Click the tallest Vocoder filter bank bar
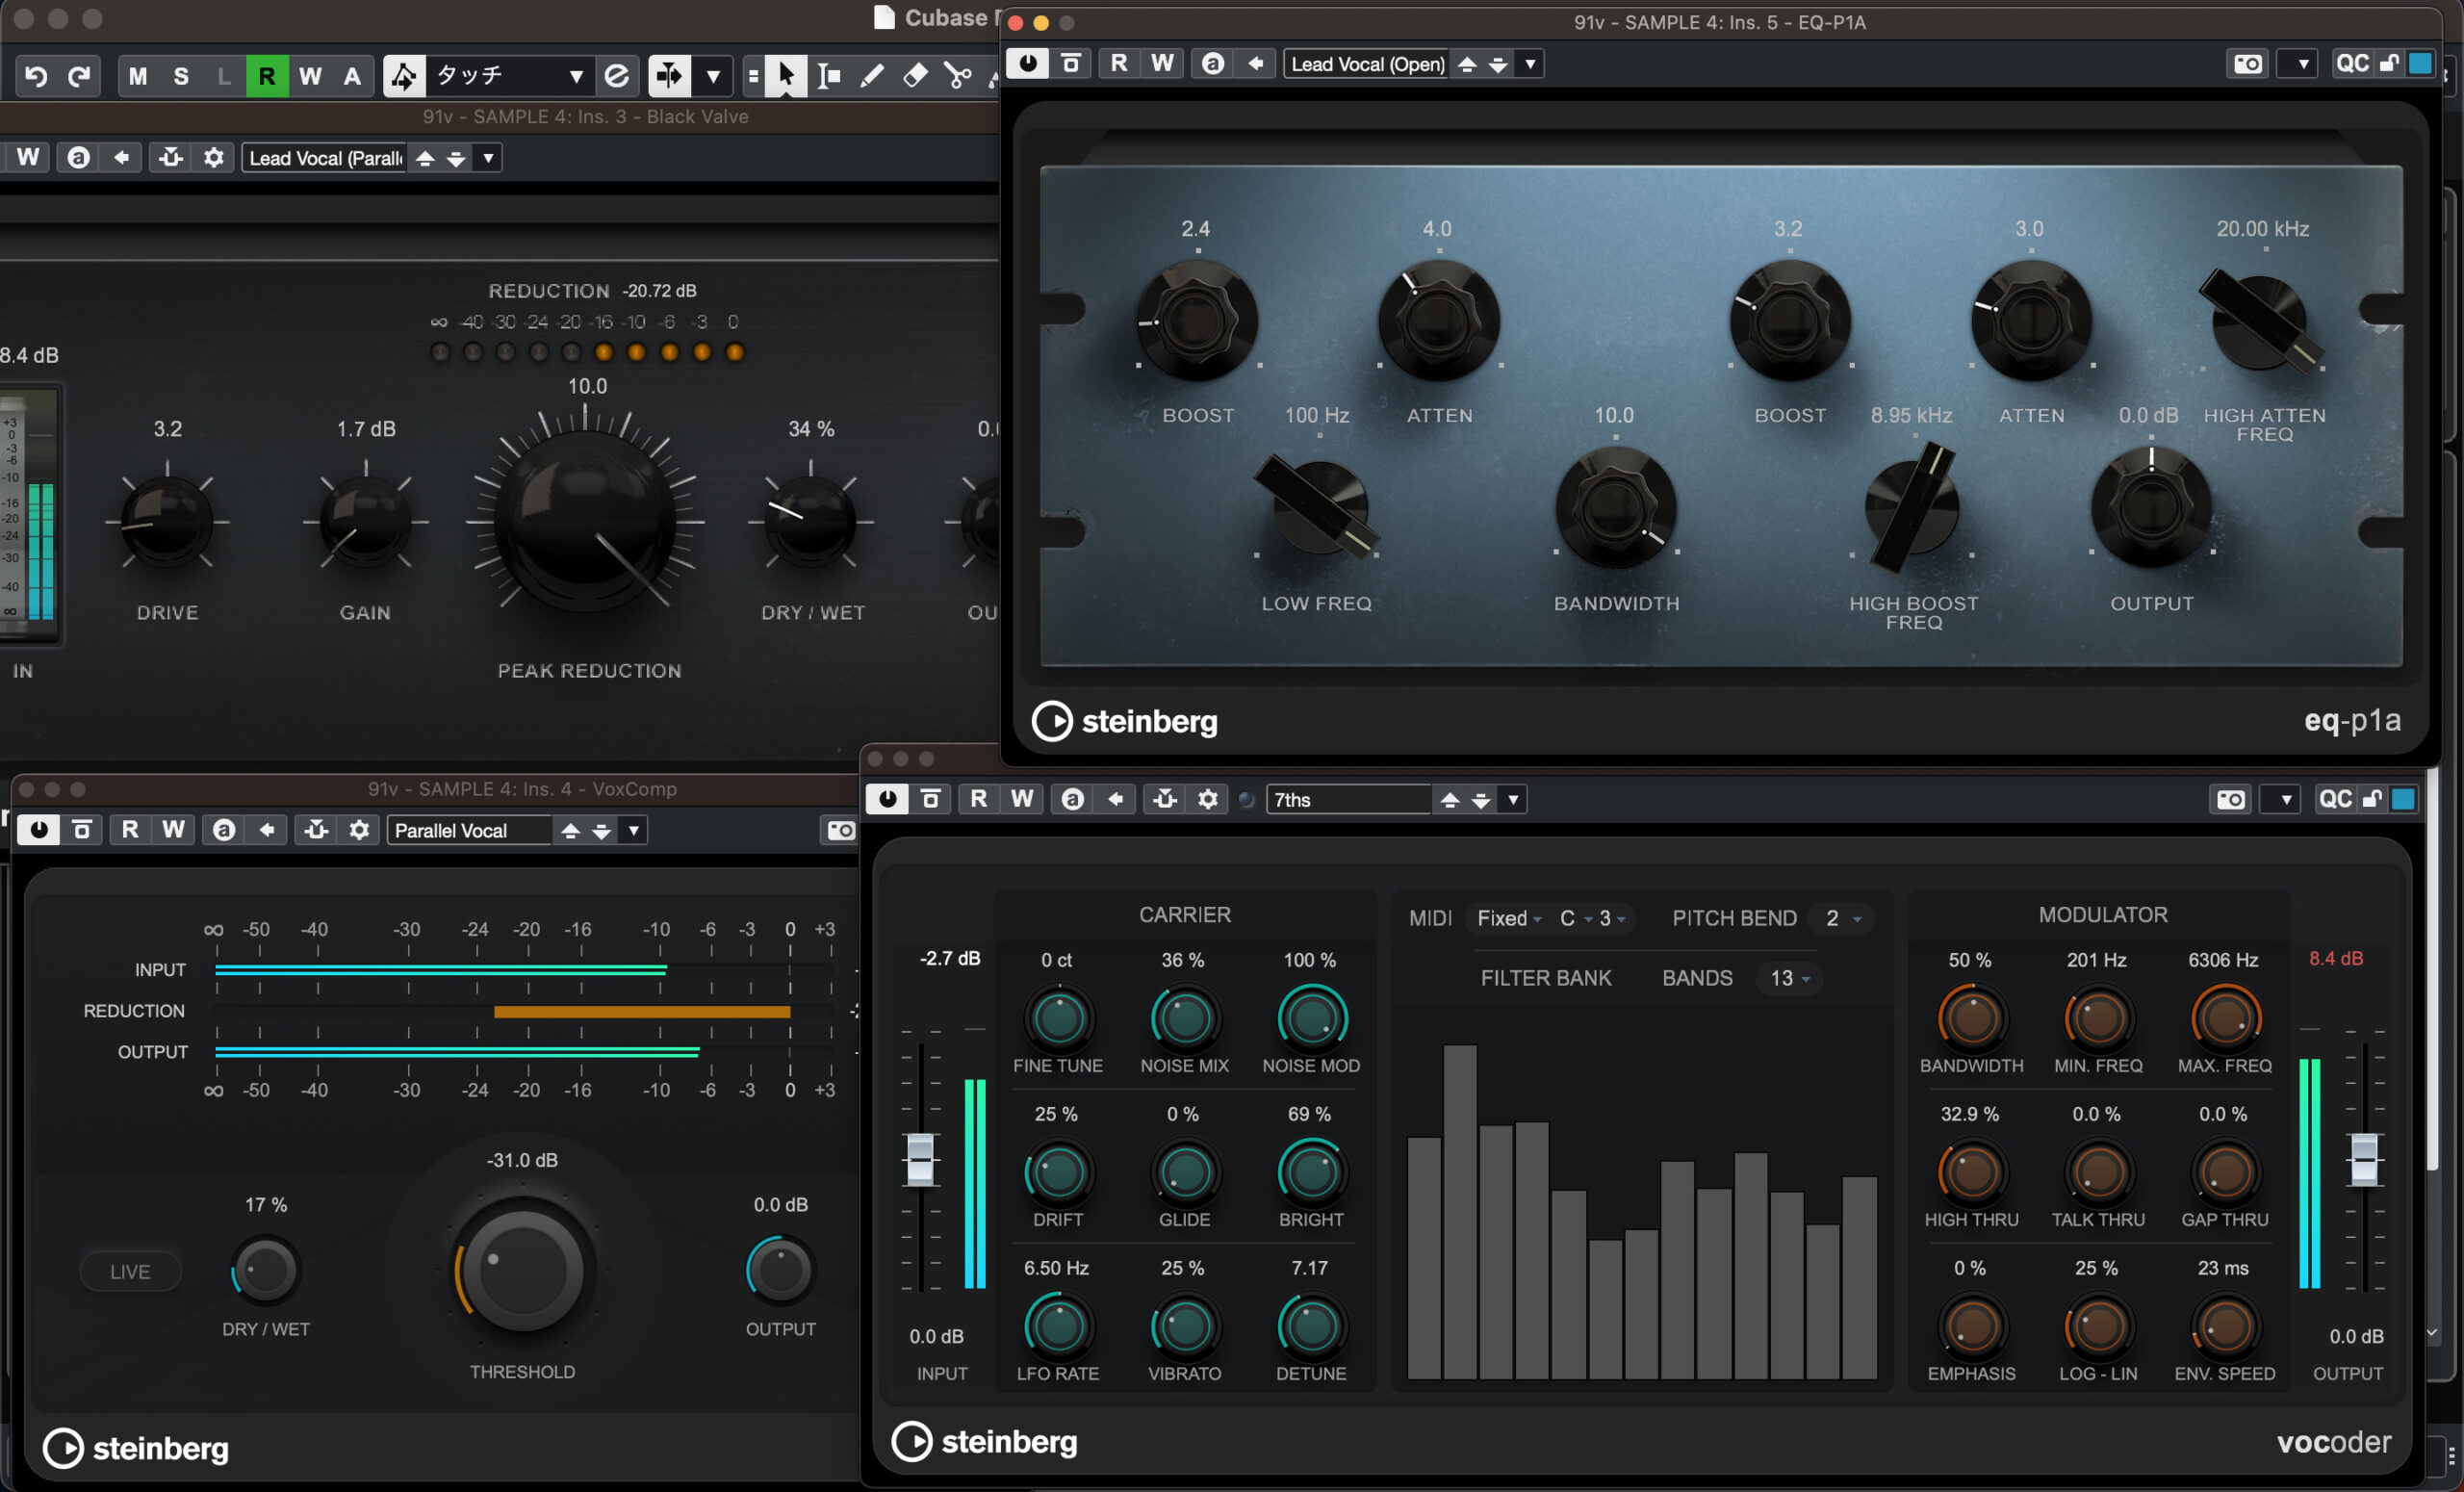2464x1492 pixels. pos(1459,1212)
